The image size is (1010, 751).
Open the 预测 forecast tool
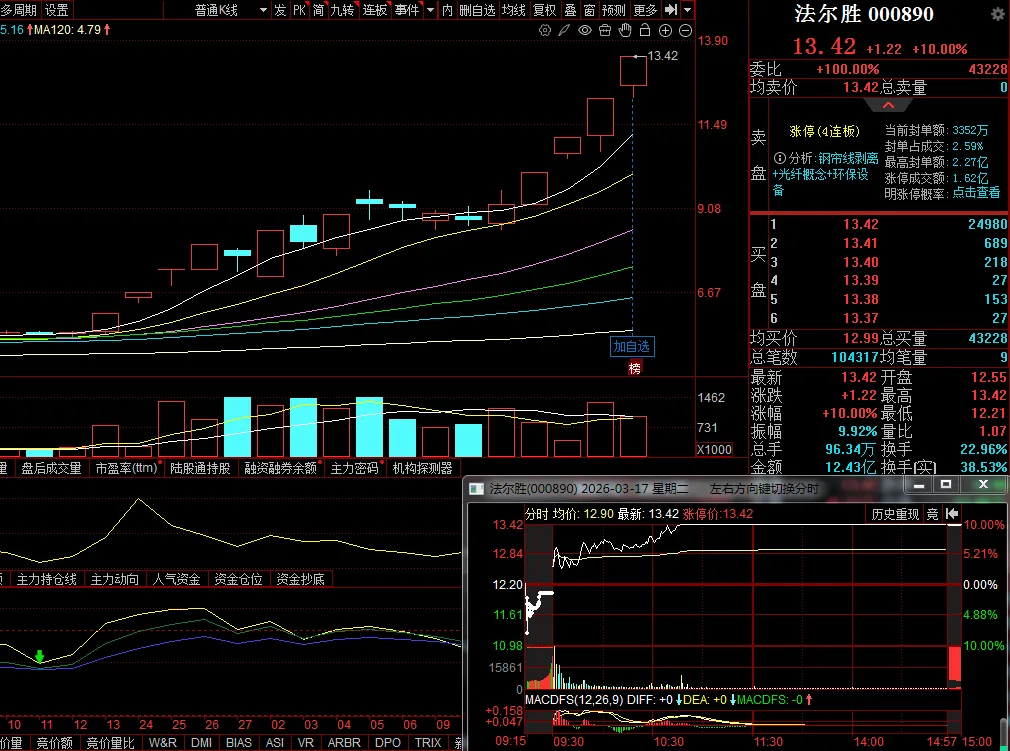point(614,10)
